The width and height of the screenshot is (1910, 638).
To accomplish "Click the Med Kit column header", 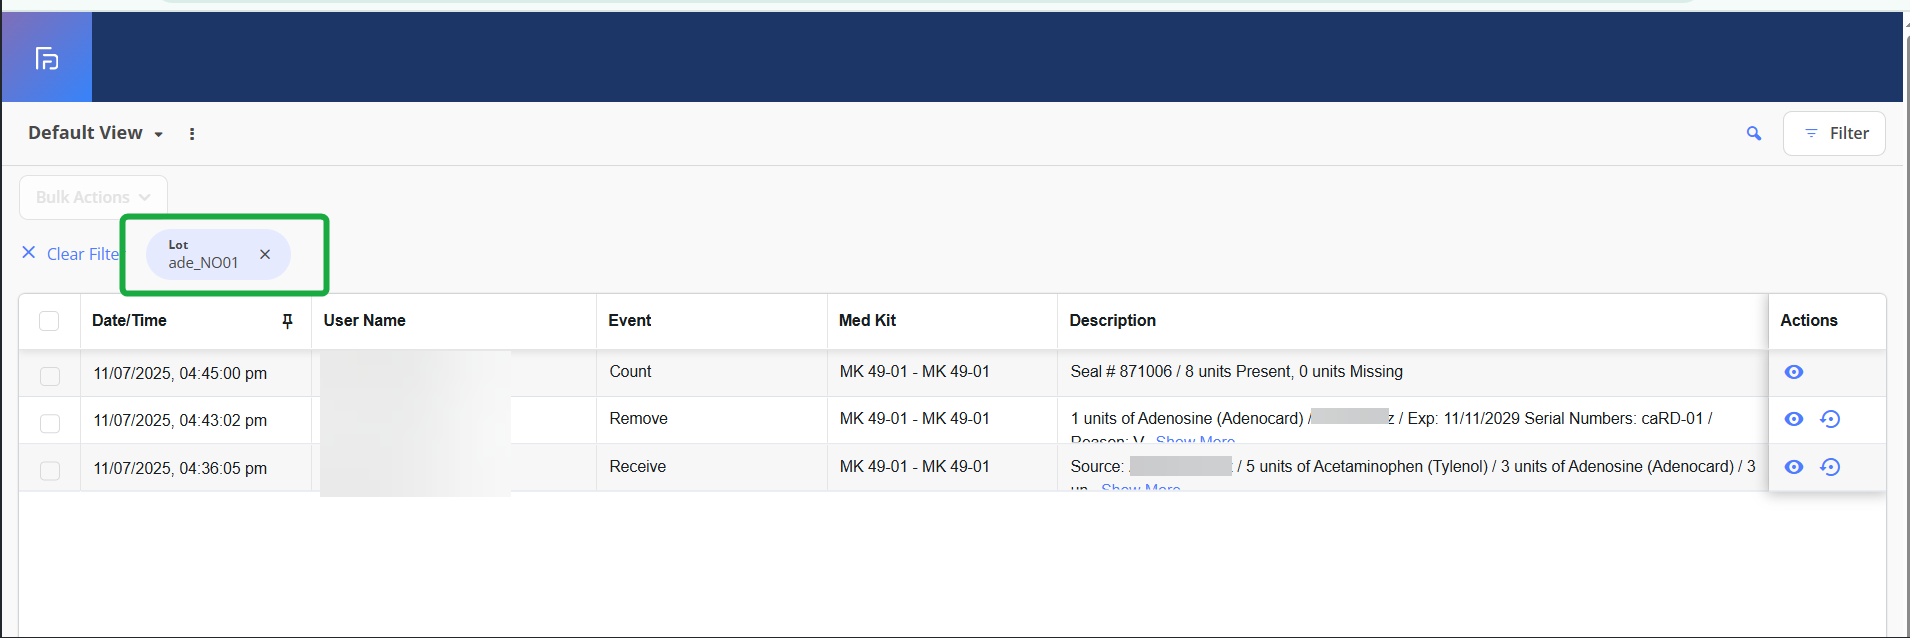I will coord(867,321).
